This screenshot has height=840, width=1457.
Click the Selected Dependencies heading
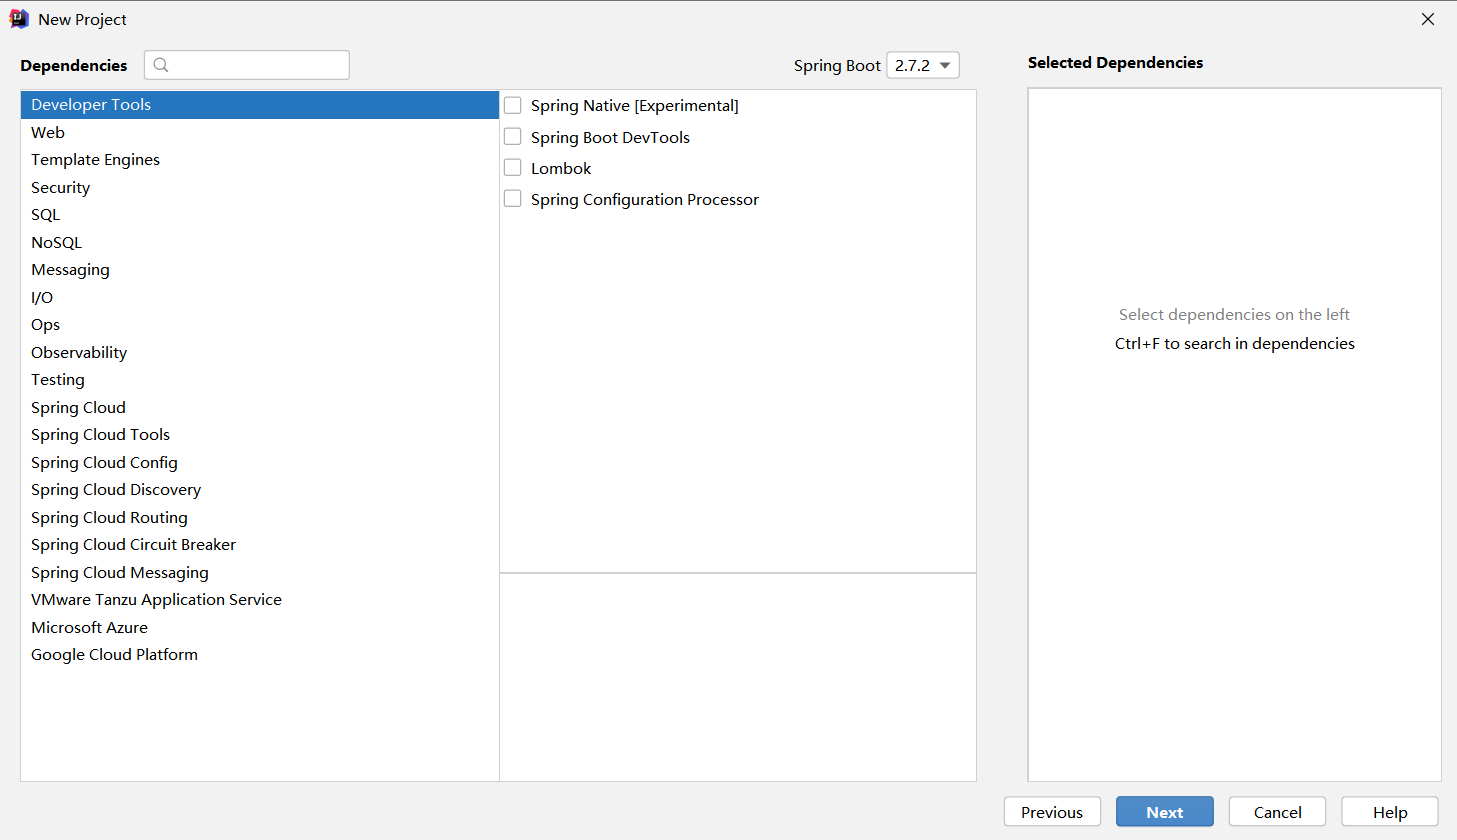(x=1115, y=62)
